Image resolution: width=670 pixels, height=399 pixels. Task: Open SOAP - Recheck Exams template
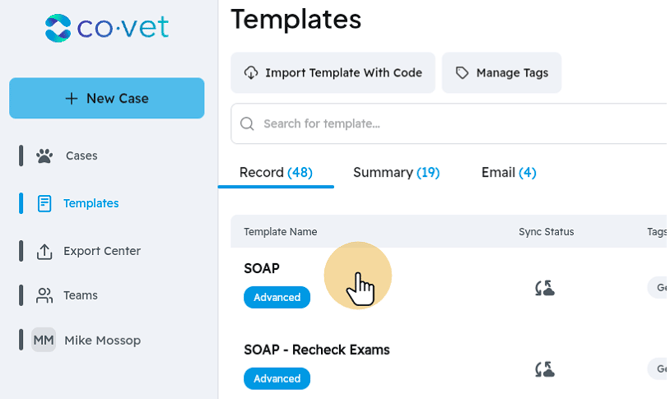point(317,350)
